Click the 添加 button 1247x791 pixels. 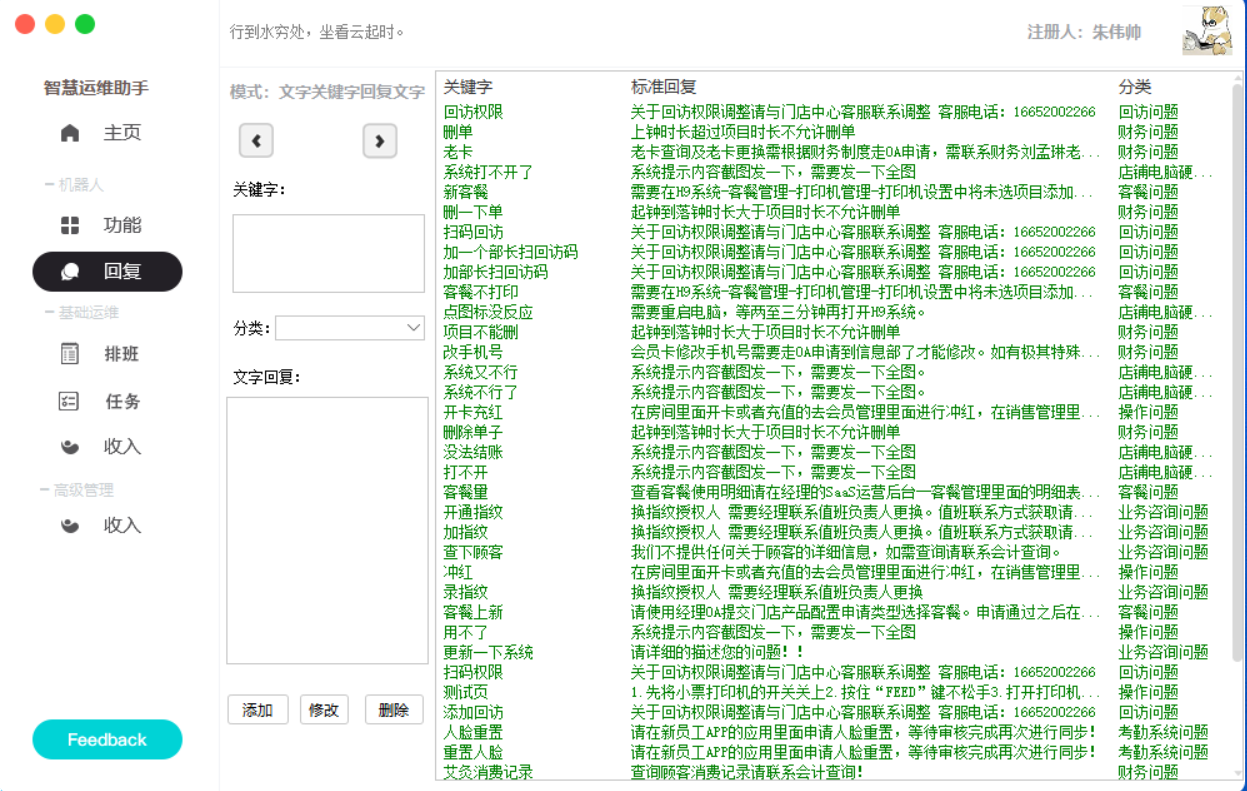(x=257, y=710)
